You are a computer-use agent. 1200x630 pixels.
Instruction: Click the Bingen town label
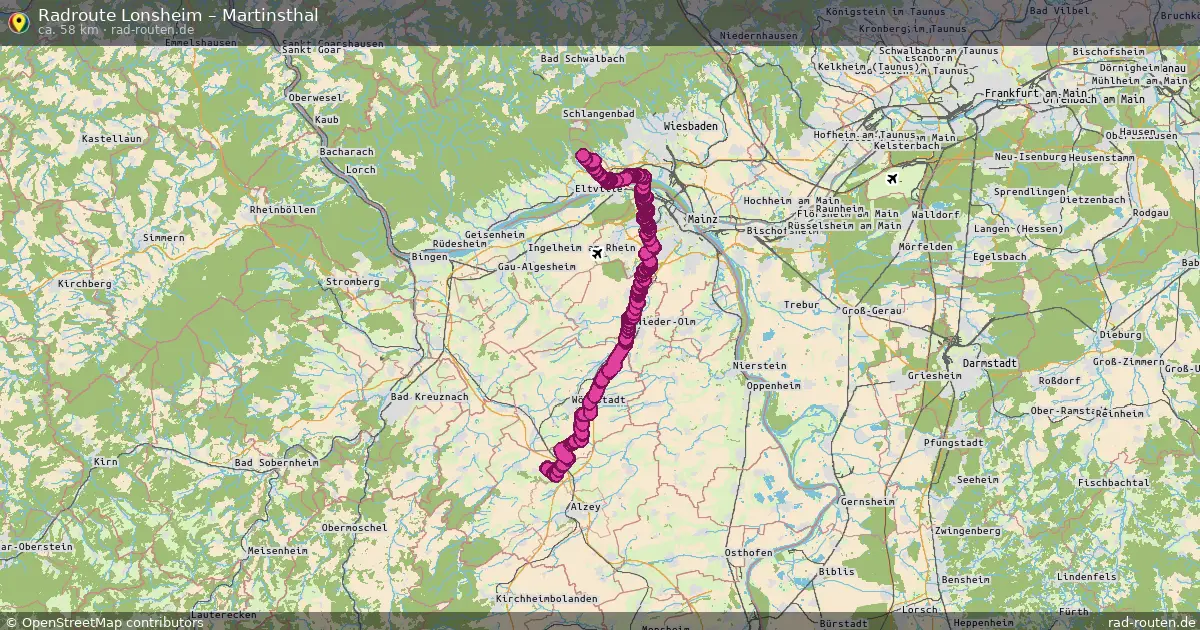tap(430, 257)
